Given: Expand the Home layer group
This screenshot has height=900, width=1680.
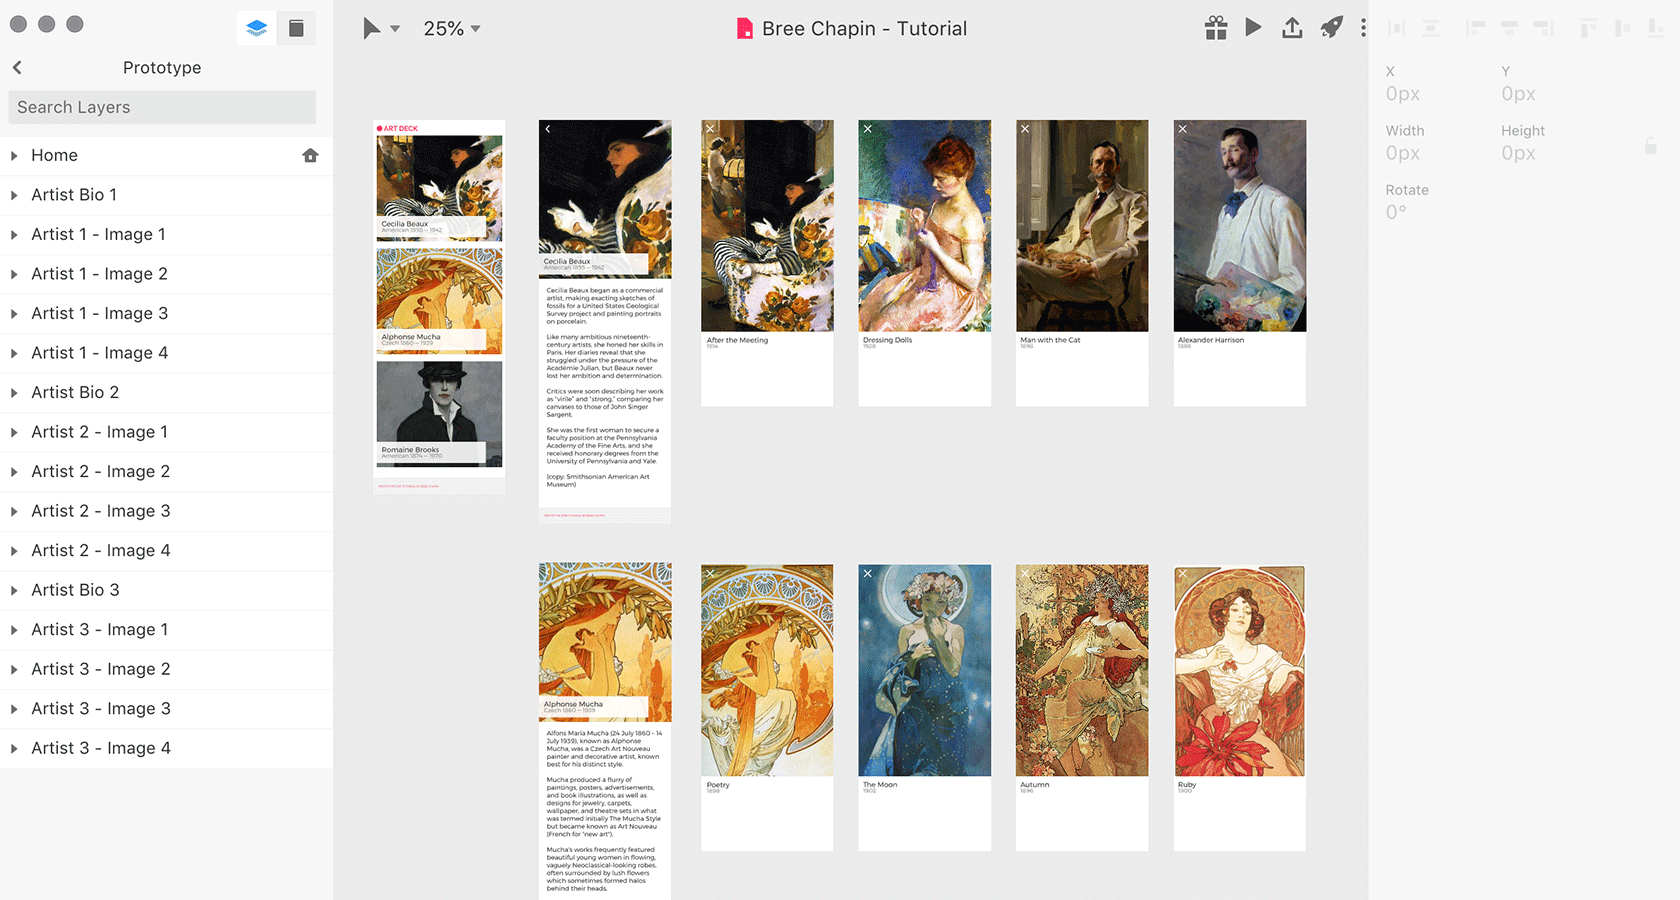Looking at the screenshot, I should (14, 156).
